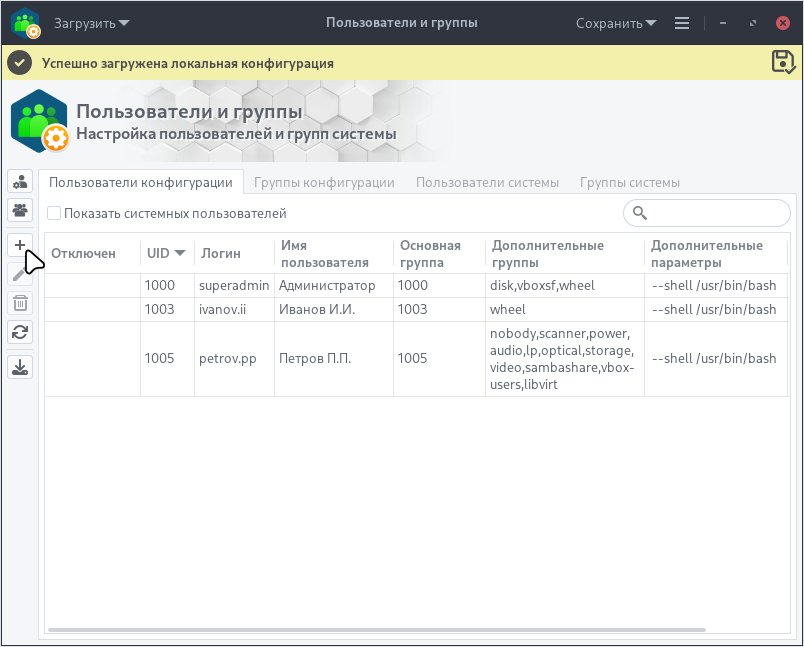Delete a user using the trash icon
Screen dimensions: 804x647
19,302
